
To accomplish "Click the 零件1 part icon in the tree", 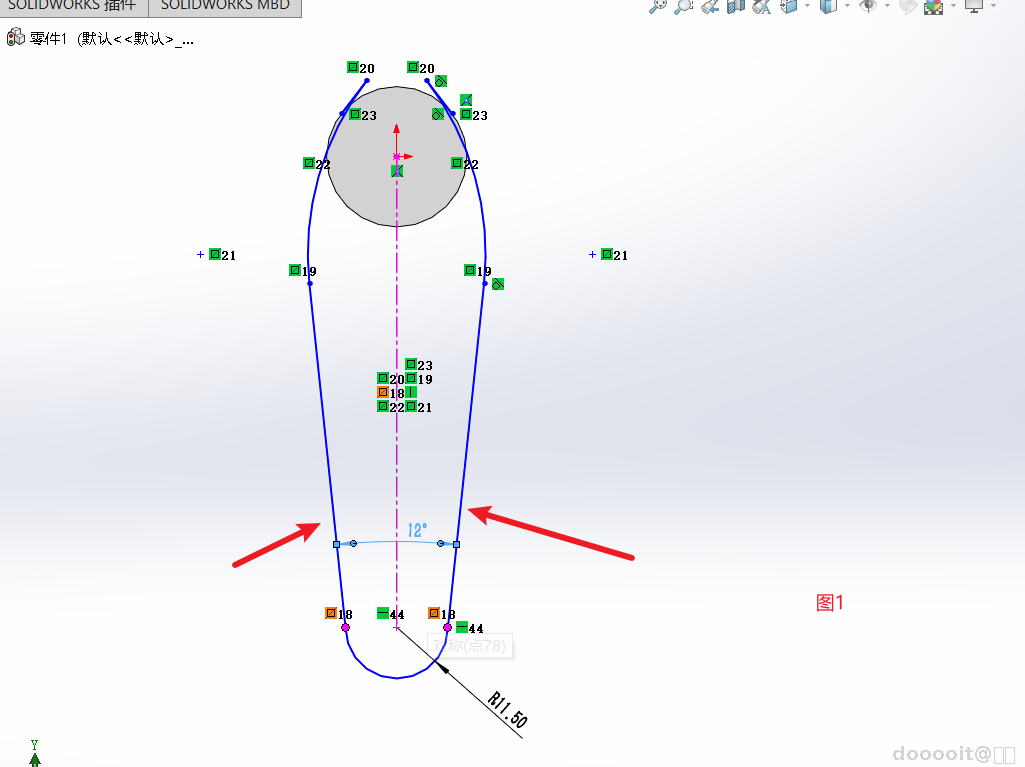I will (x=15, y=38).
